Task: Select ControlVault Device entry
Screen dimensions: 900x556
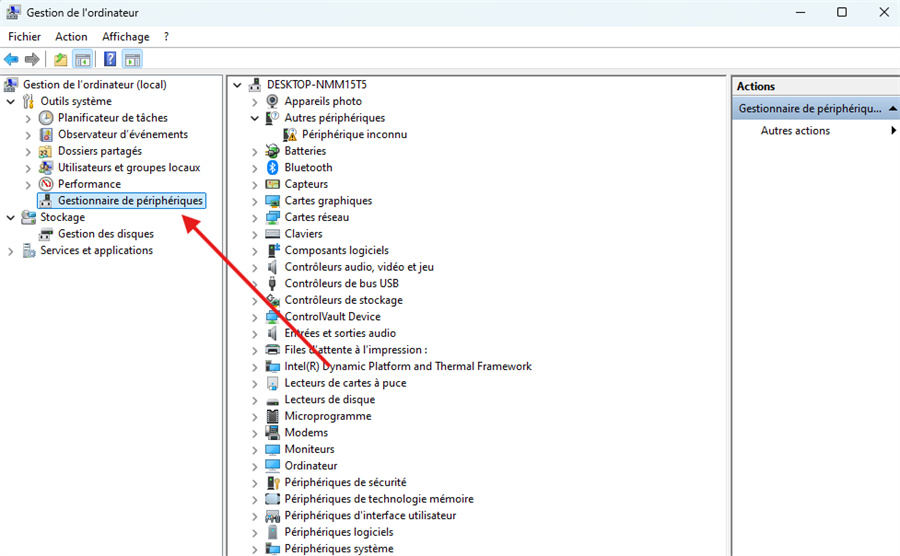Action: 332,317
